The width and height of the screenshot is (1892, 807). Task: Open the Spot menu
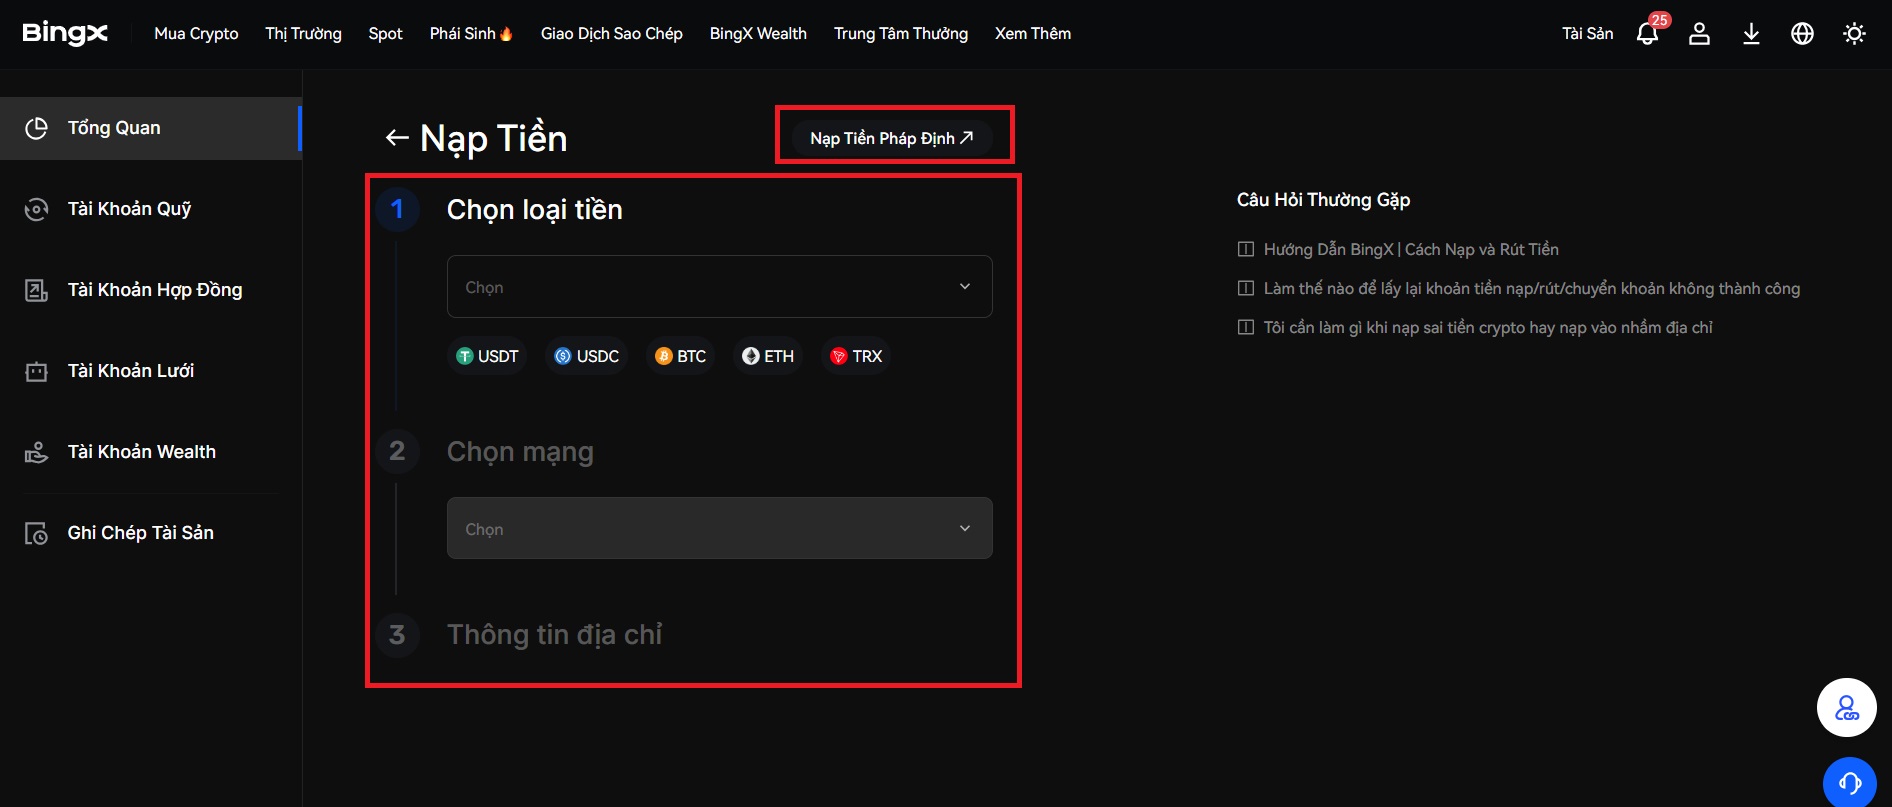[385, 33]
